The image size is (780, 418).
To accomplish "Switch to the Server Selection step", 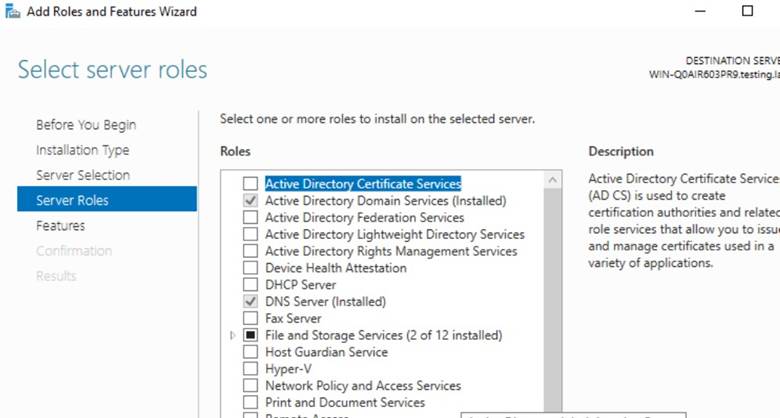I will (x=83, y=175).
